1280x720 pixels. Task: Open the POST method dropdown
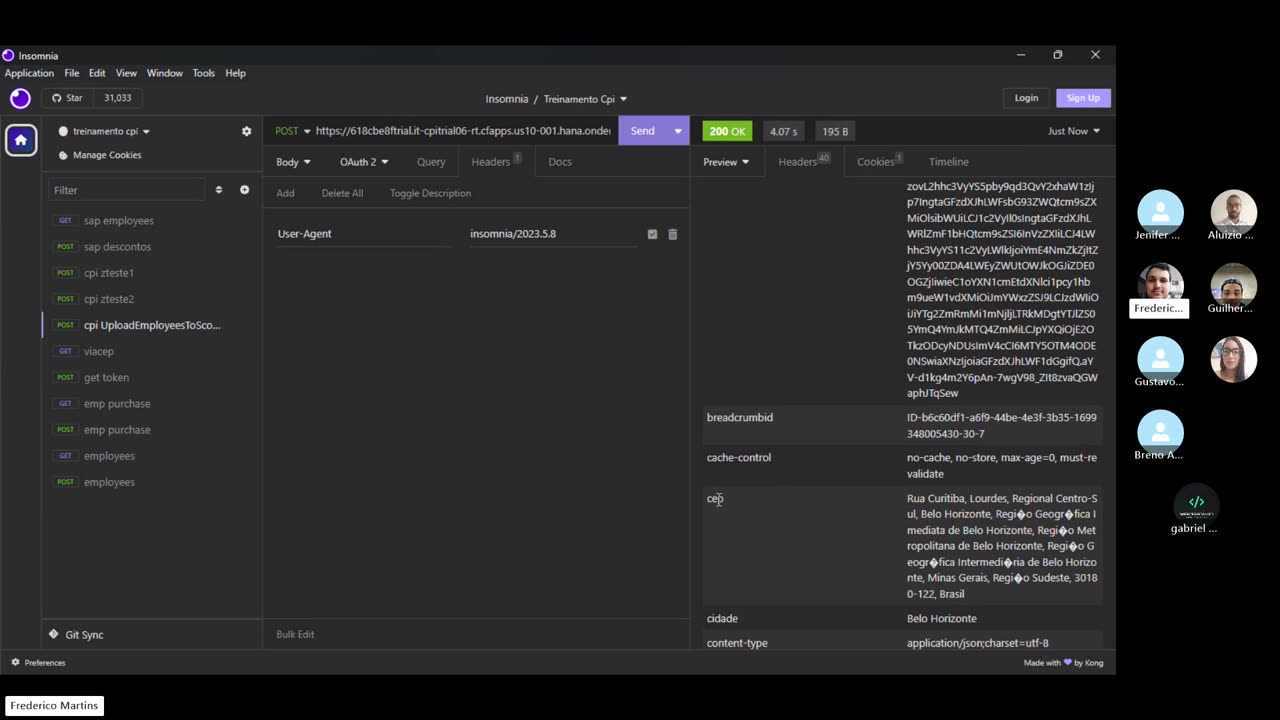[x=293, y=131]
